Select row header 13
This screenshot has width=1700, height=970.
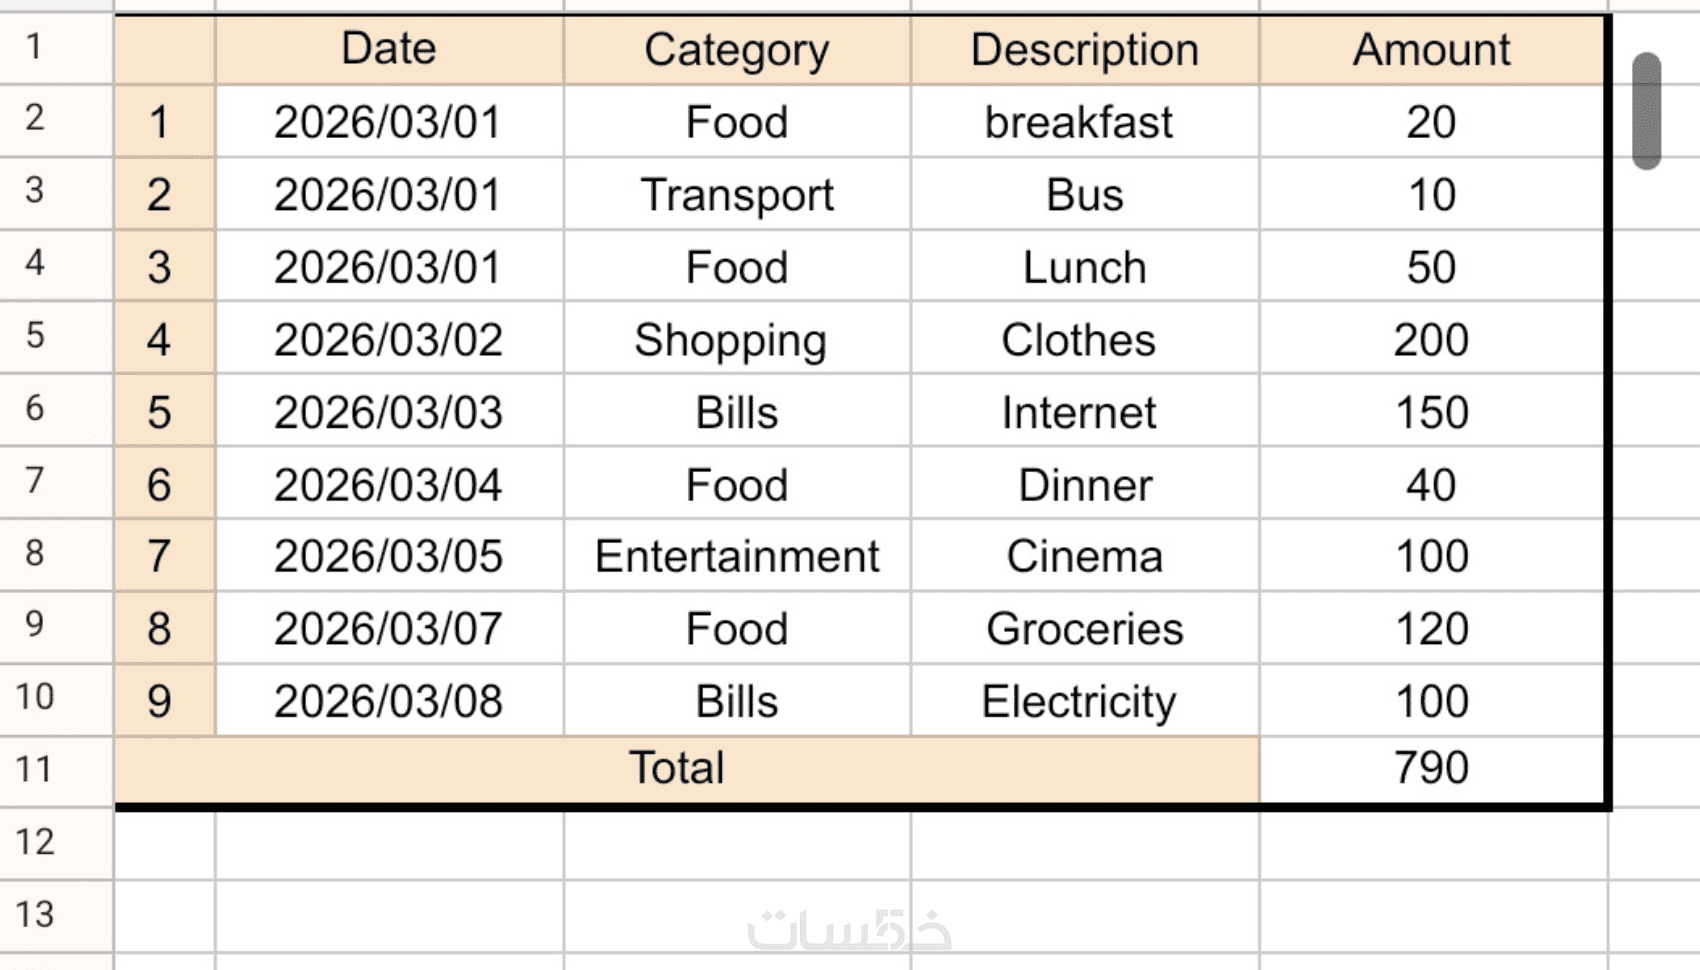click(x=35, y=914)
